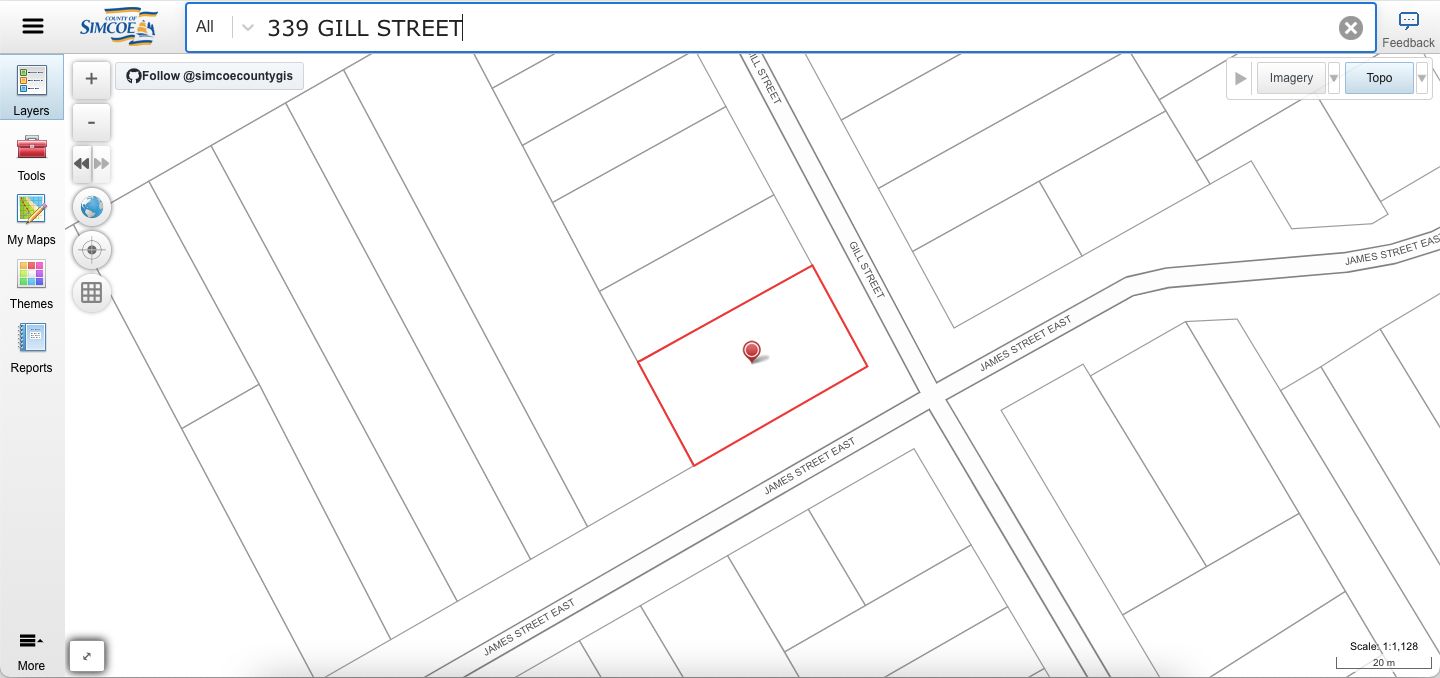Screen dimensions: 1440x678
Task: Click the Scale 1:1,128 indicator
Action: tap(1384, 646)
